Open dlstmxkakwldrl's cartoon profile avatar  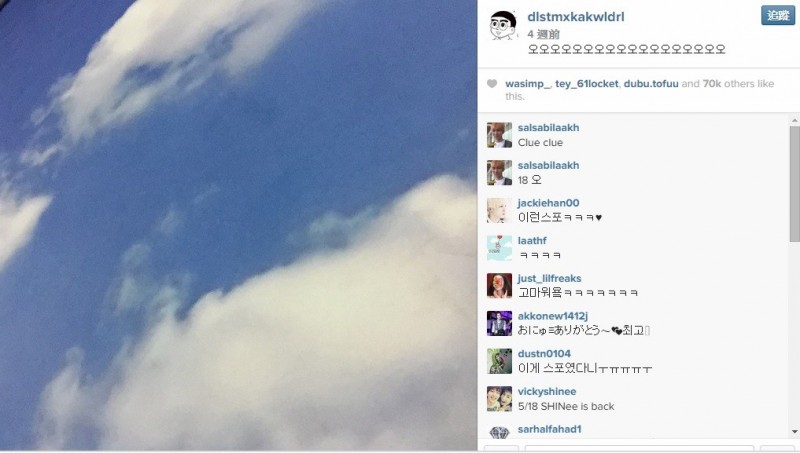[503, 25]
